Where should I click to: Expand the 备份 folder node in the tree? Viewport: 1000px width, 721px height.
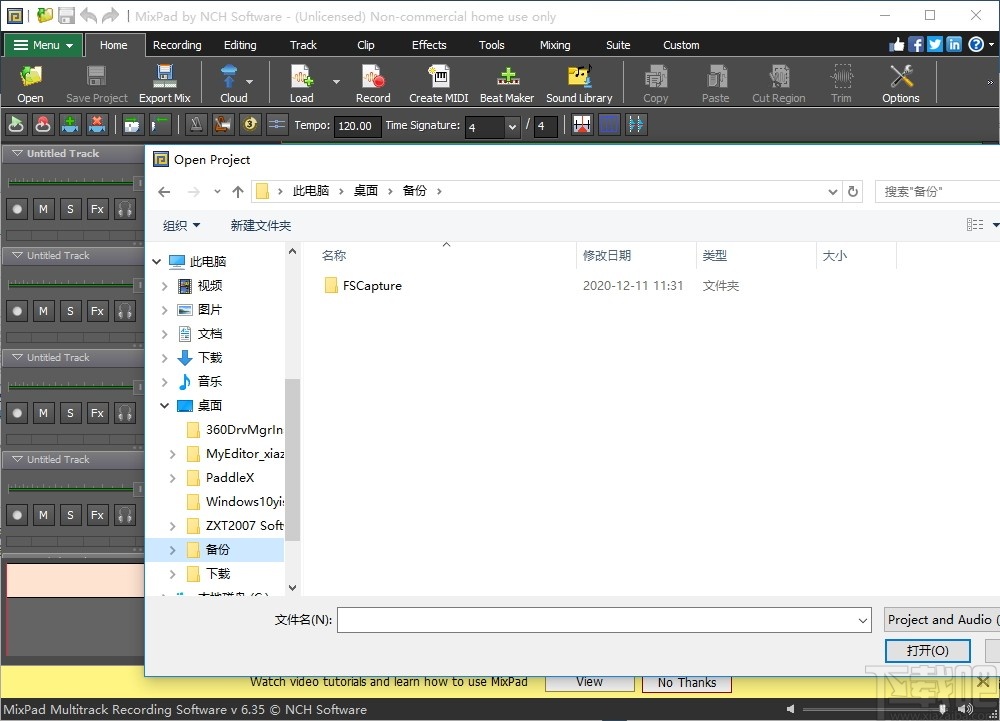(172, 550)
